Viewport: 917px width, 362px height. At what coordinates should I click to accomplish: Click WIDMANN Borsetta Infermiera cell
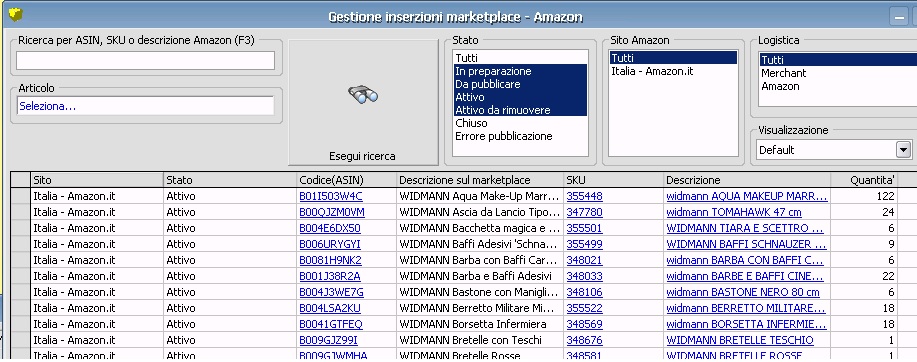480,324
